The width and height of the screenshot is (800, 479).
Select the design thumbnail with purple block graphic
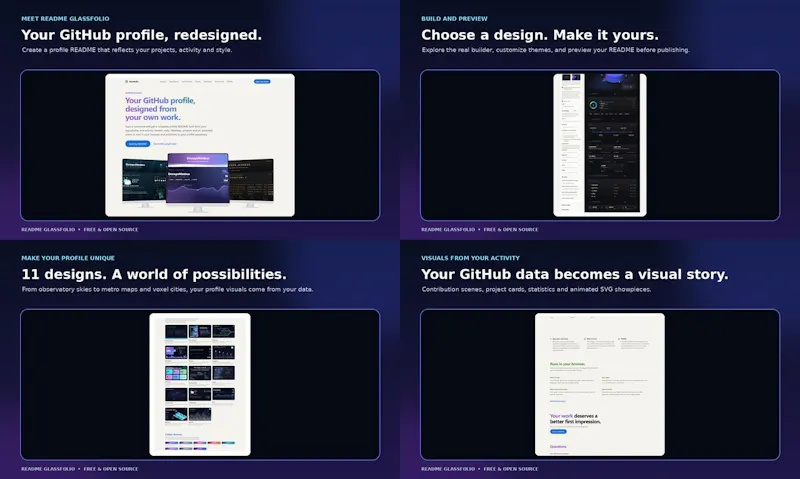click(x=176, y=352)
